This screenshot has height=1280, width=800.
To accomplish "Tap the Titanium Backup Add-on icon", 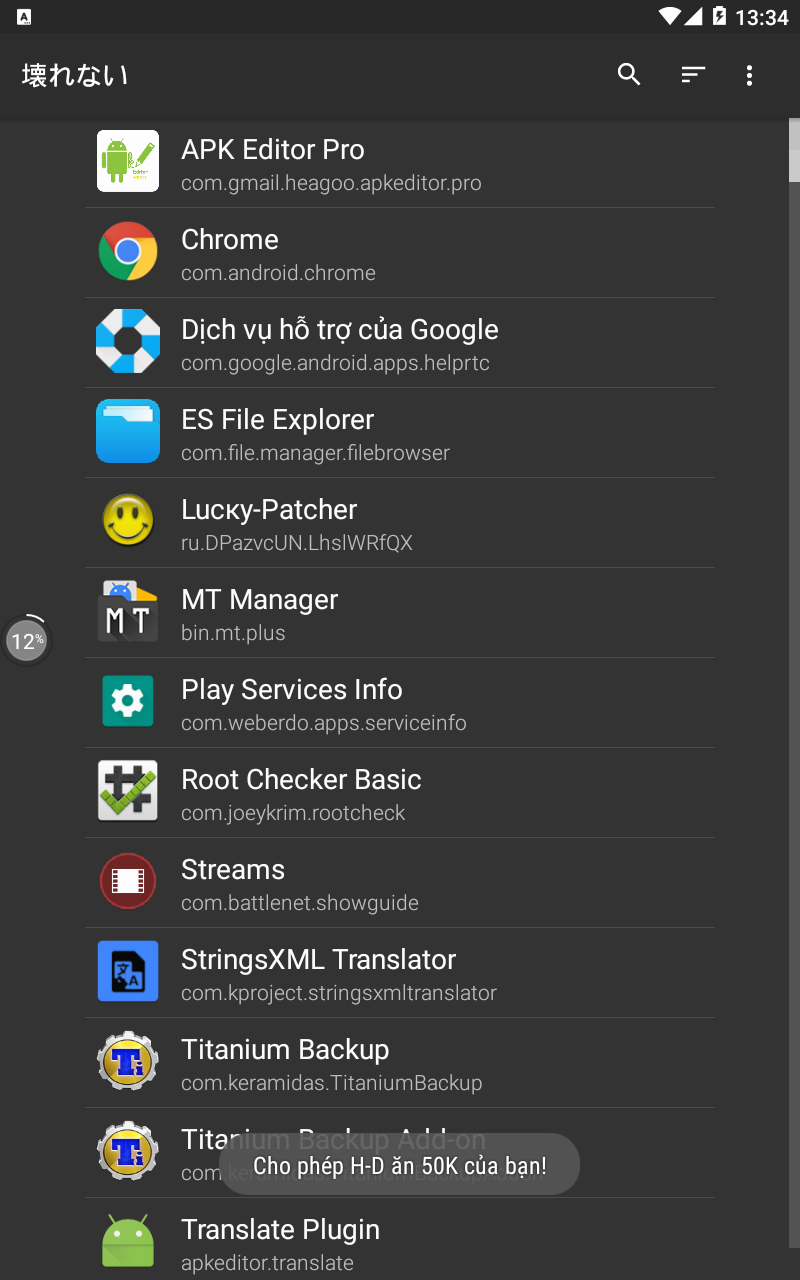I will pos(128,1151).
